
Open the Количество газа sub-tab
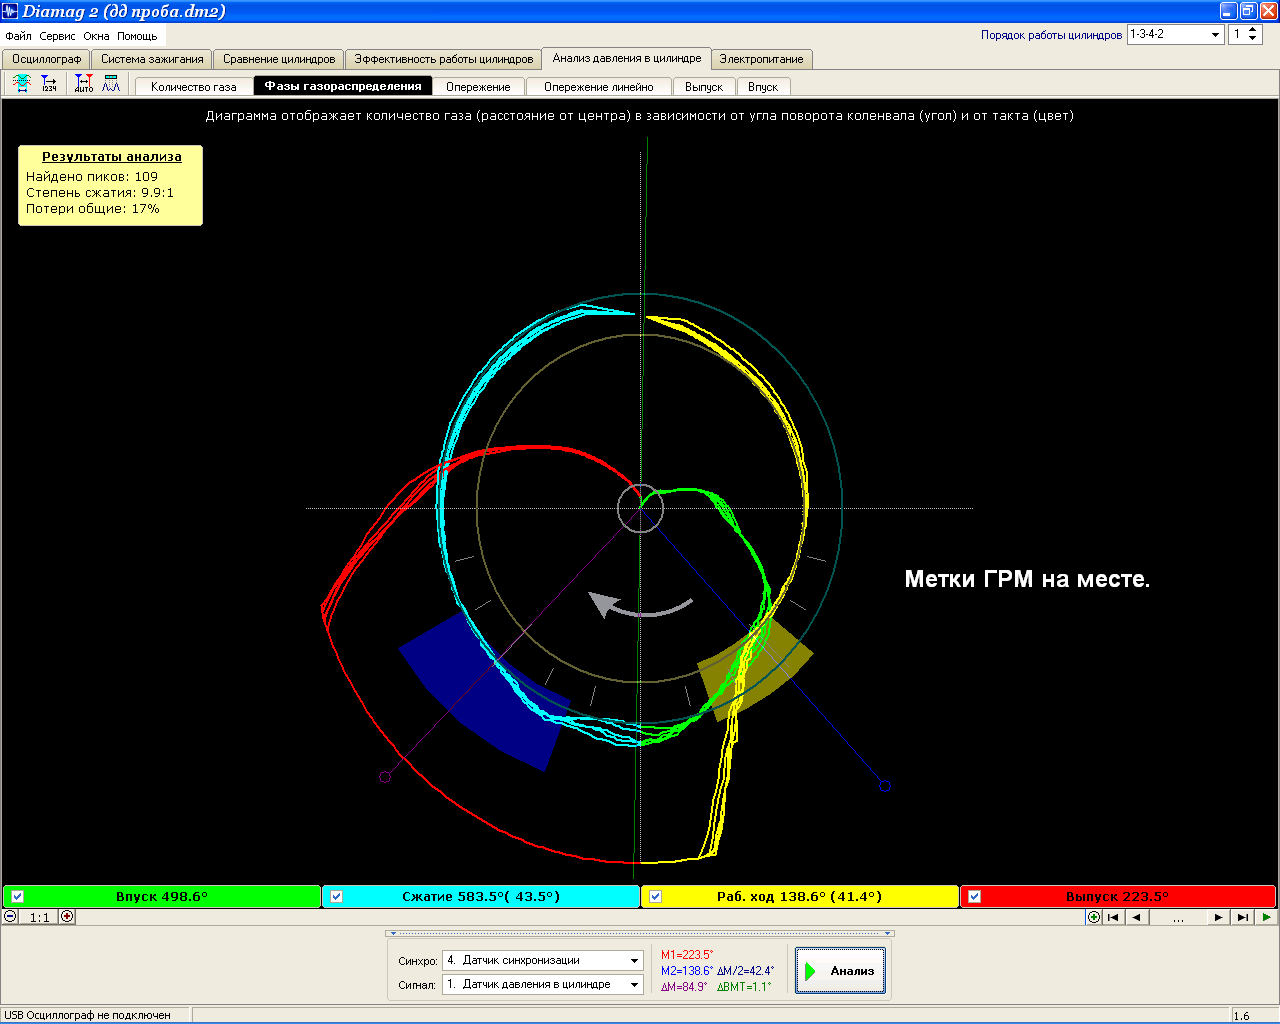coord(194,87)
